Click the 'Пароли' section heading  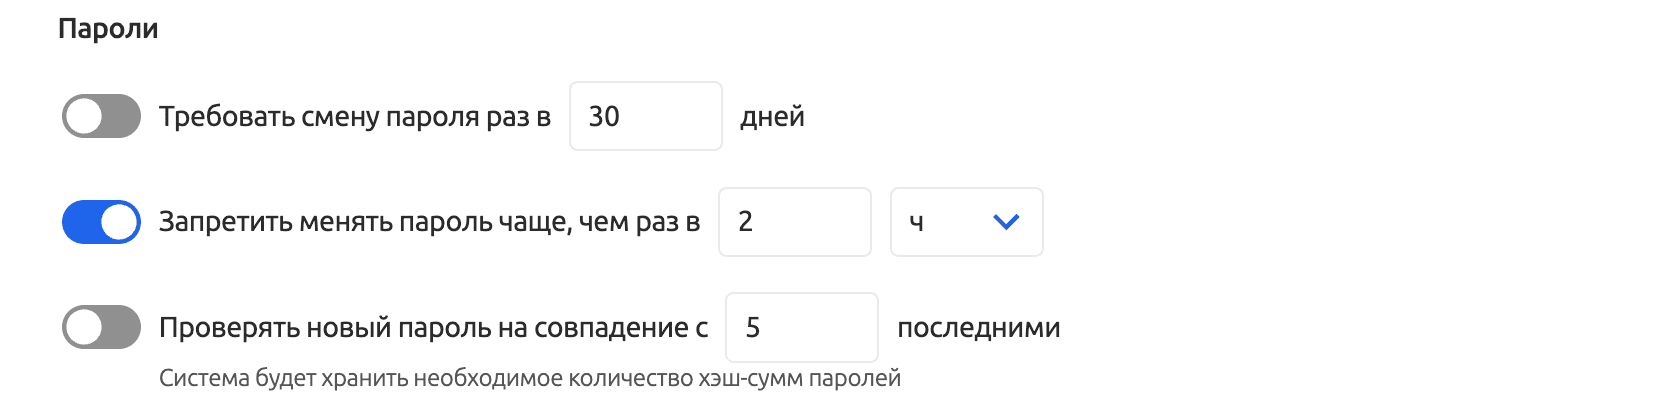[x=108, y=28]
